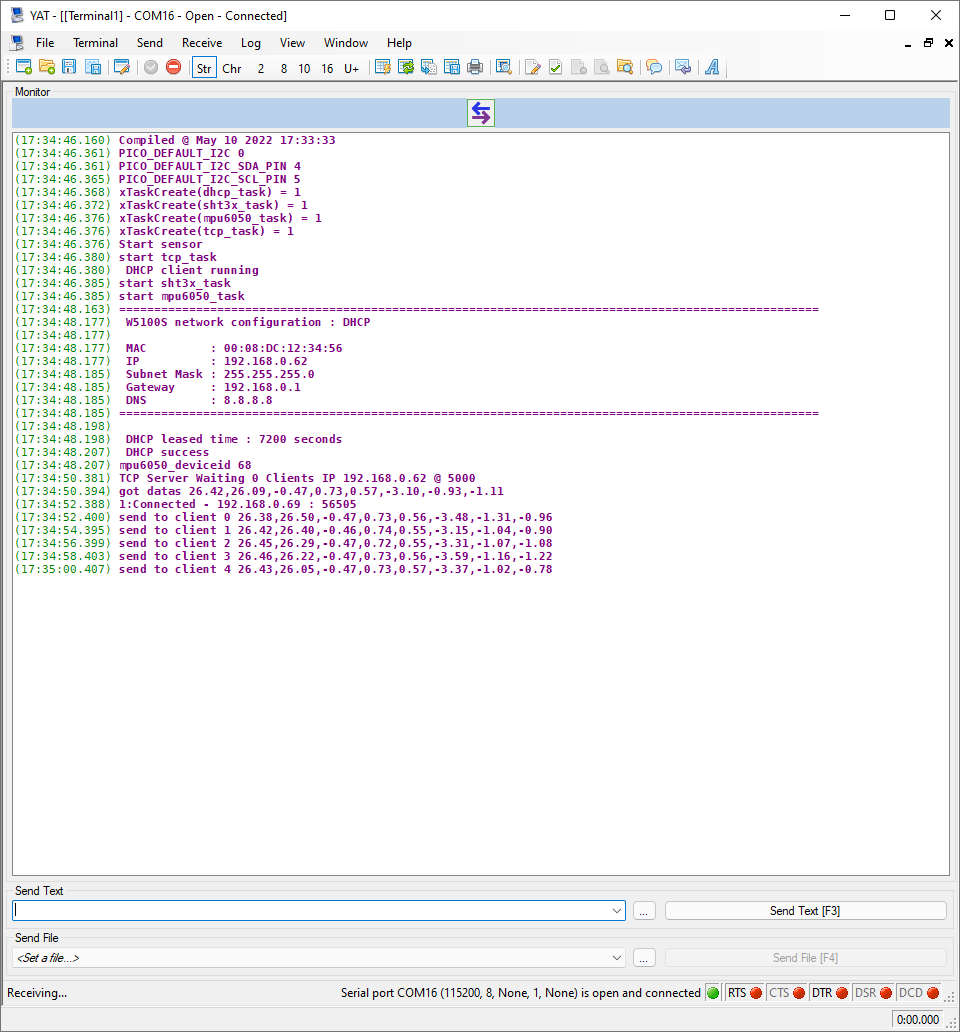960x1032 pixels.
Task: Save the current terminal using toolbar icon
Action: click(68, 67)
